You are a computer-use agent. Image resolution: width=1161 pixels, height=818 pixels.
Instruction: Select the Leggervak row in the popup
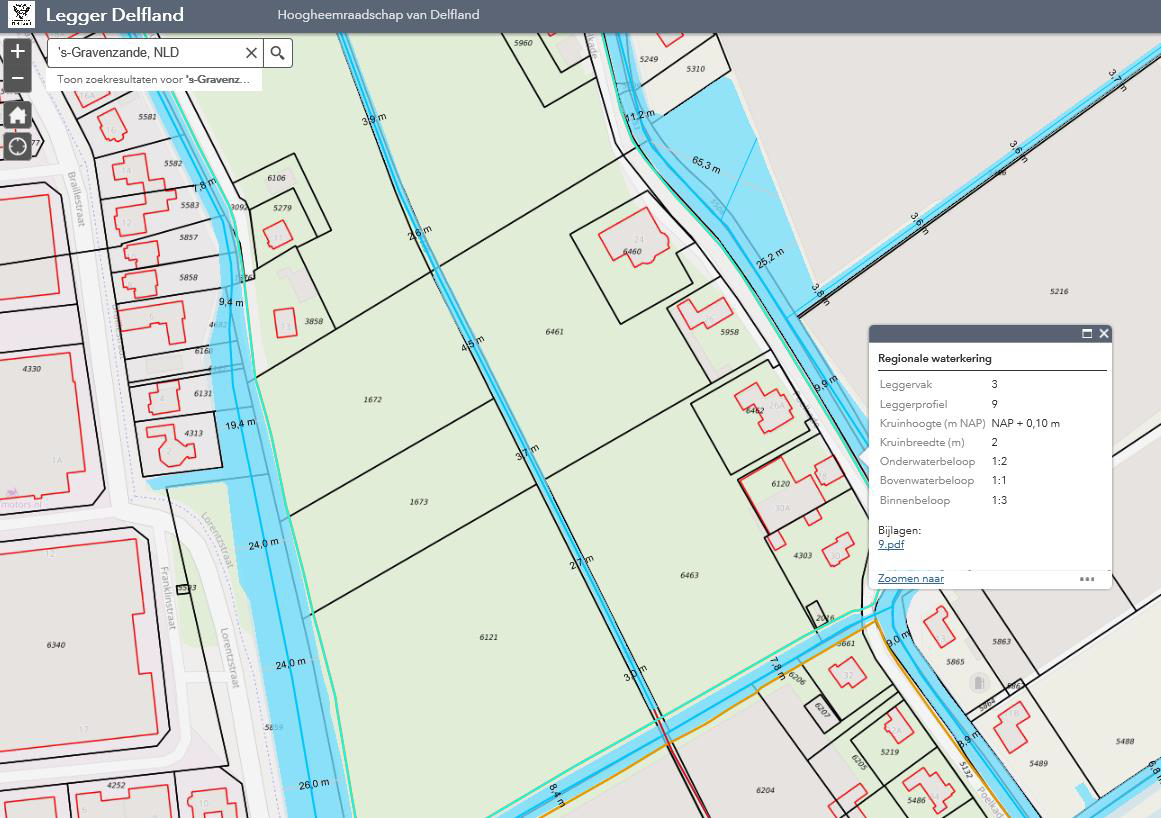991,384
